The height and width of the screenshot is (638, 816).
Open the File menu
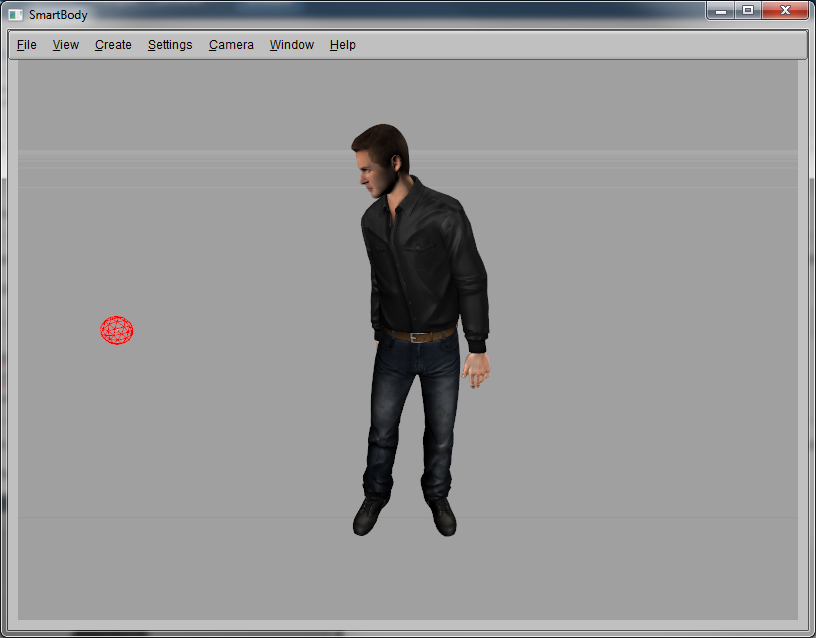(27, 45)
